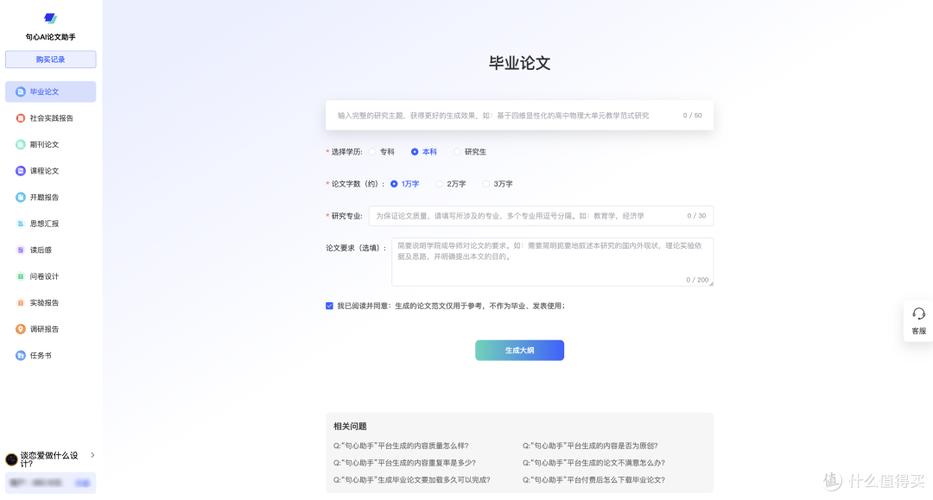Open question 平台生成的论文不满意怎么办
The height and width of the screenshot is (500, 933).
[594, 462]
